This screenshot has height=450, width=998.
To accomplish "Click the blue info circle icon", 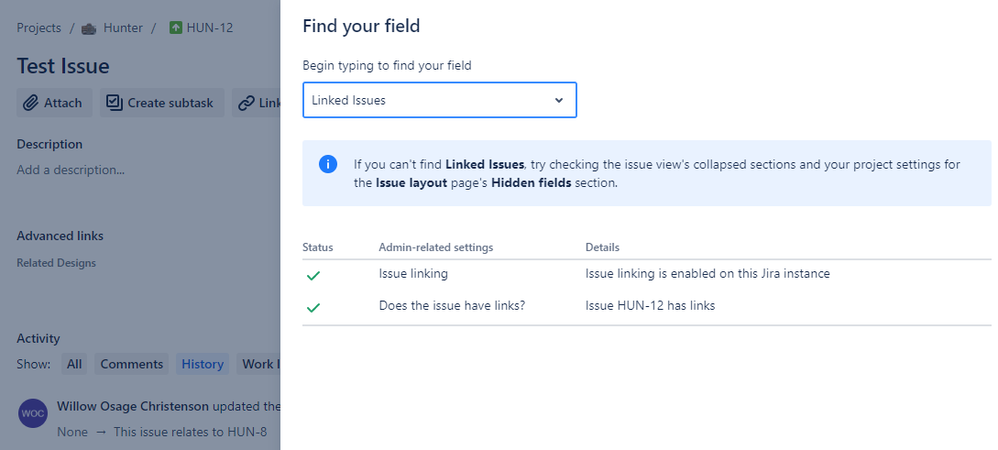I will [x=328, y=164].
